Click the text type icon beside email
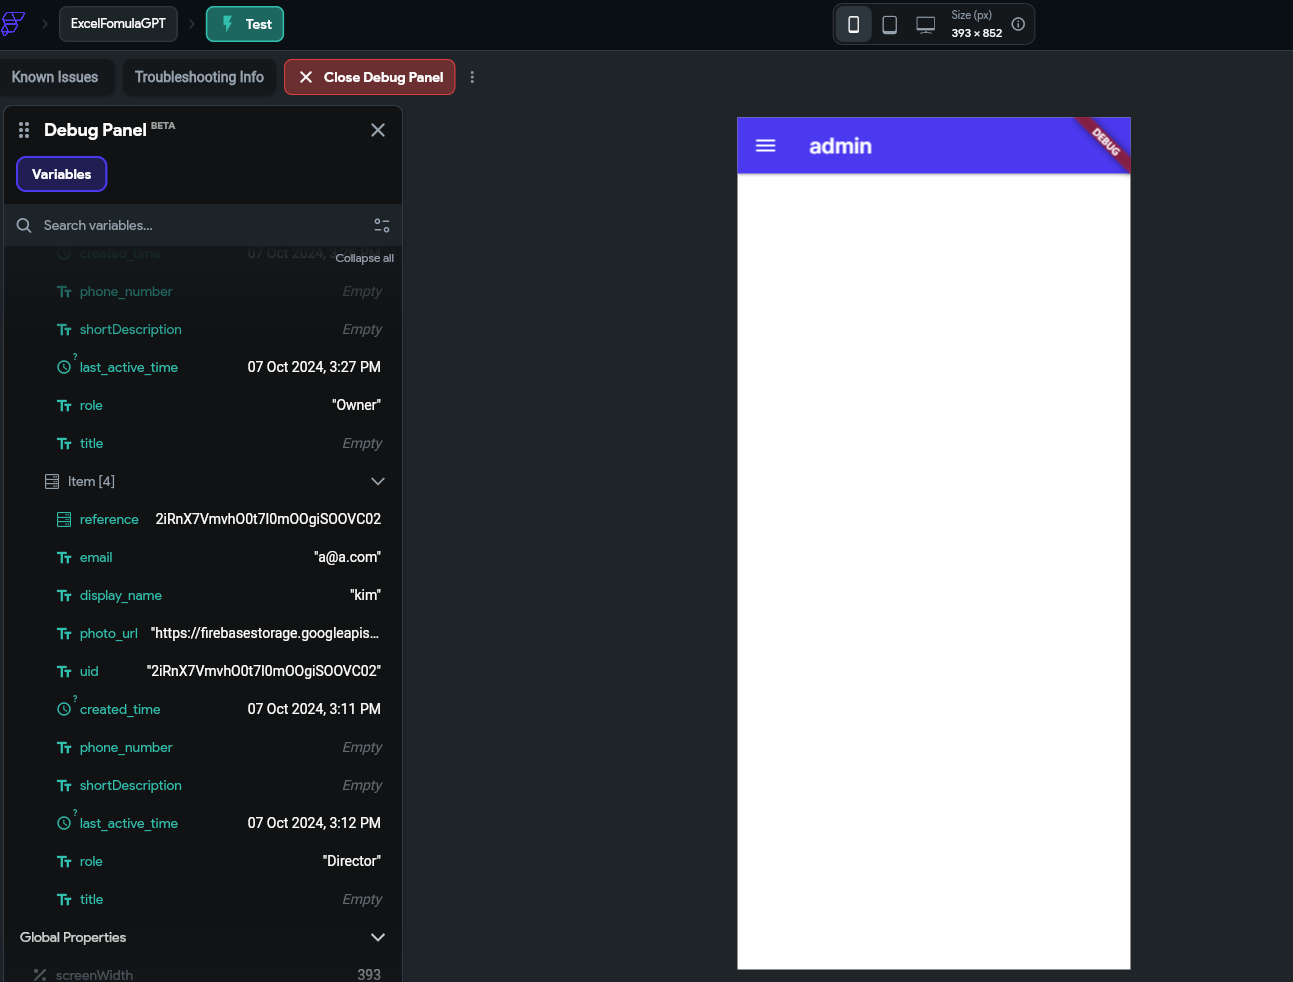Screen dimensions: 1293x982 click(x=64, y=557)
